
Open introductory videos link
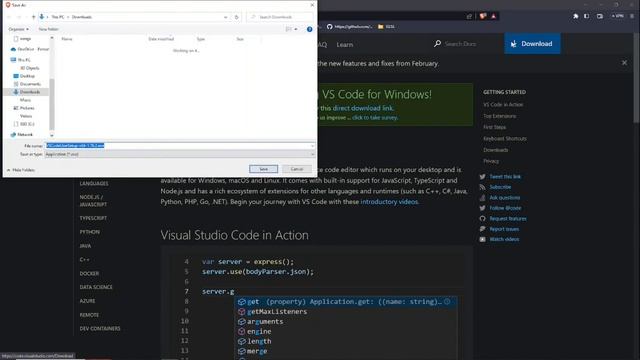tap(389, 202)
